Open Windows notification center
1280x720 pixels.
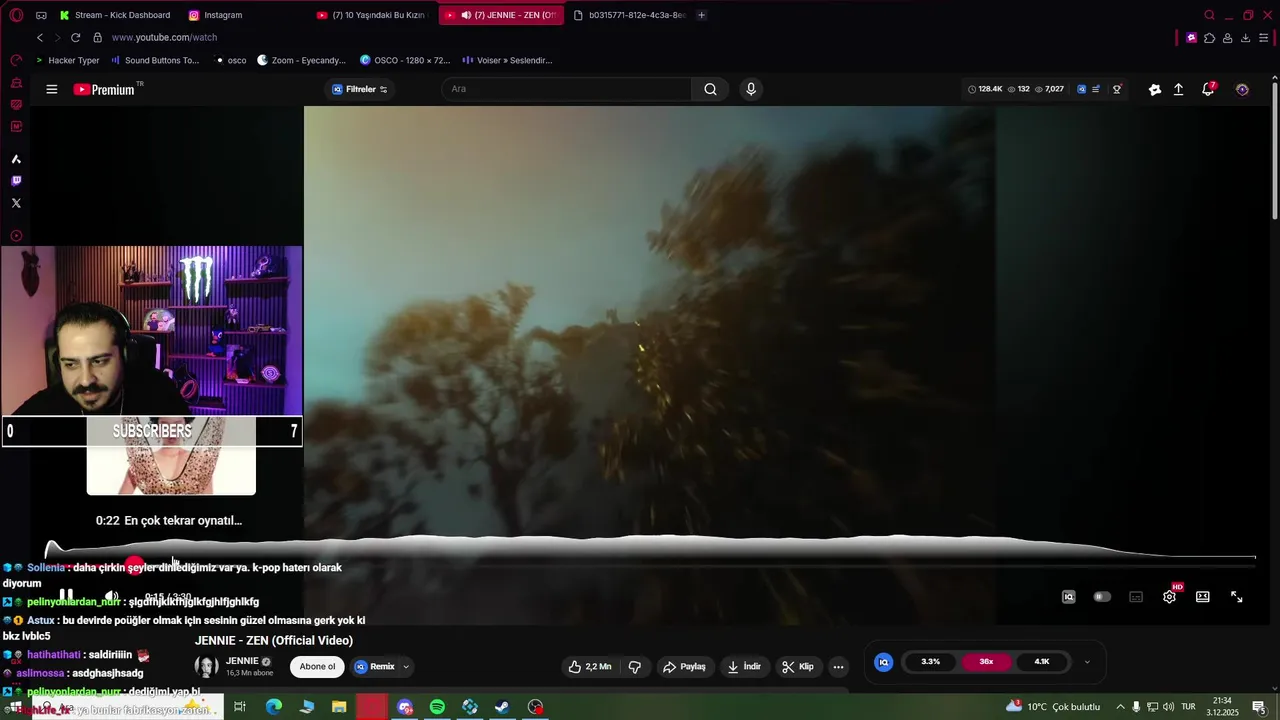tap(1259, 707)
